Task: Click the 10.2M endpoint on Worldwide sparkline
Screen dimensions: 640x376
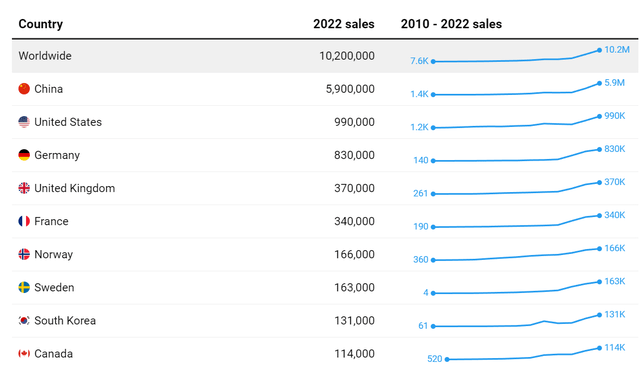Action: (599, 50)
